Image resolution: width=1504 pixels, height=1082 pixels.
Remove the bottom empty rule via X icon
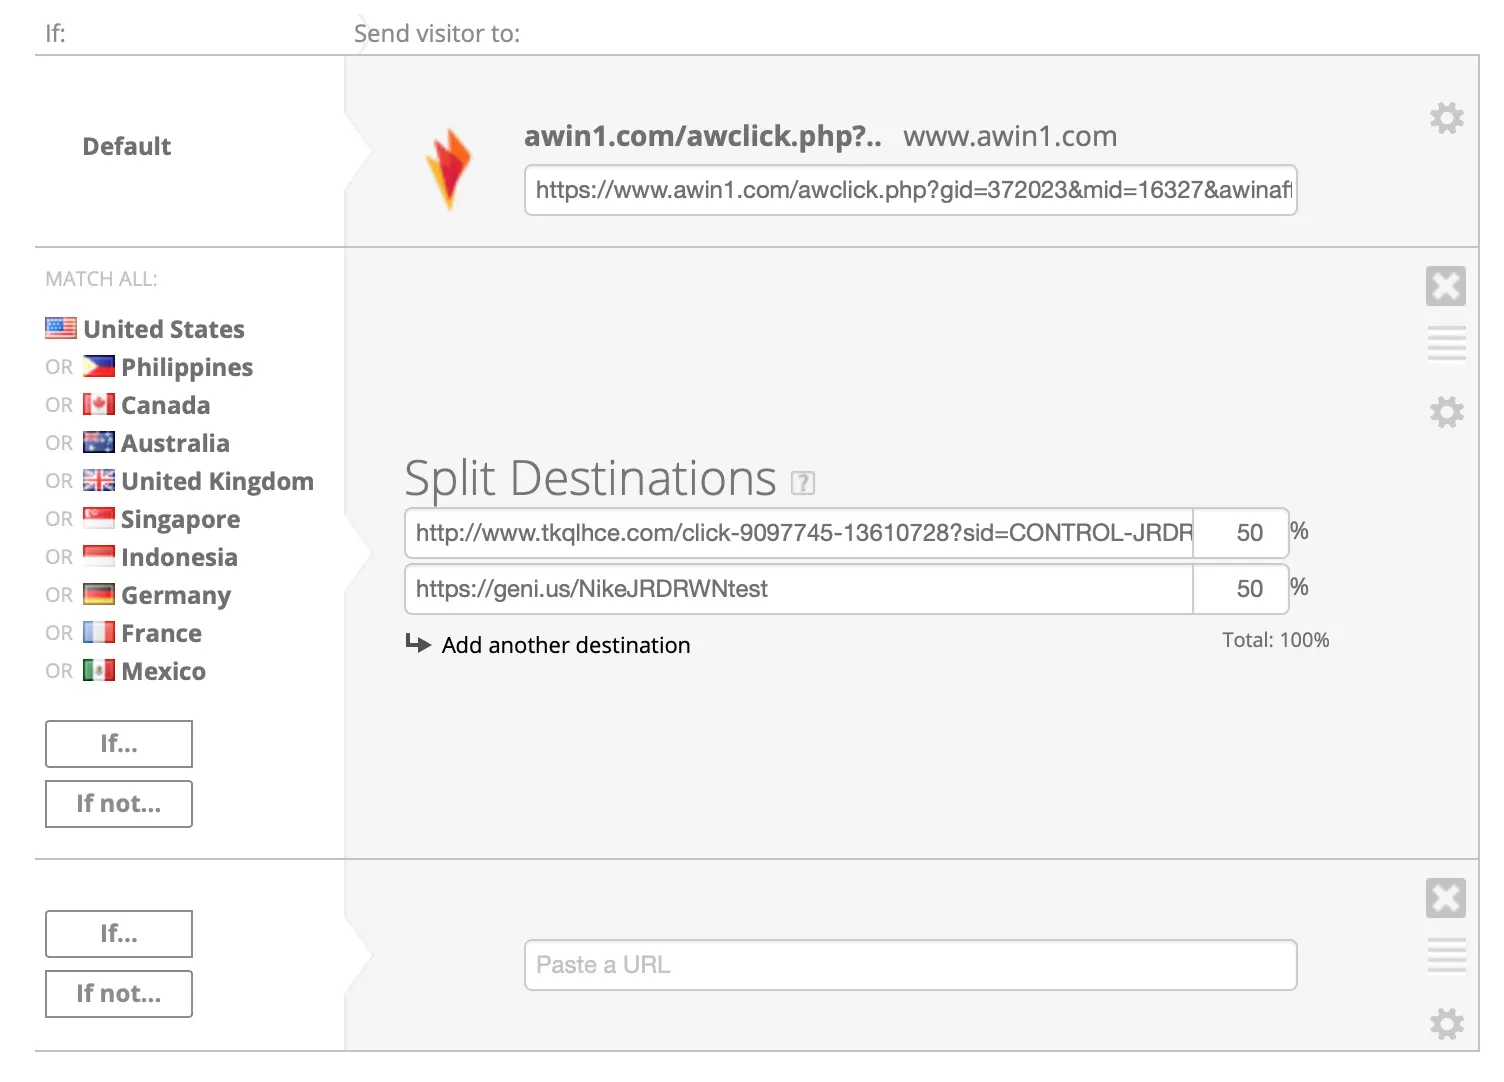(1446, 897)
